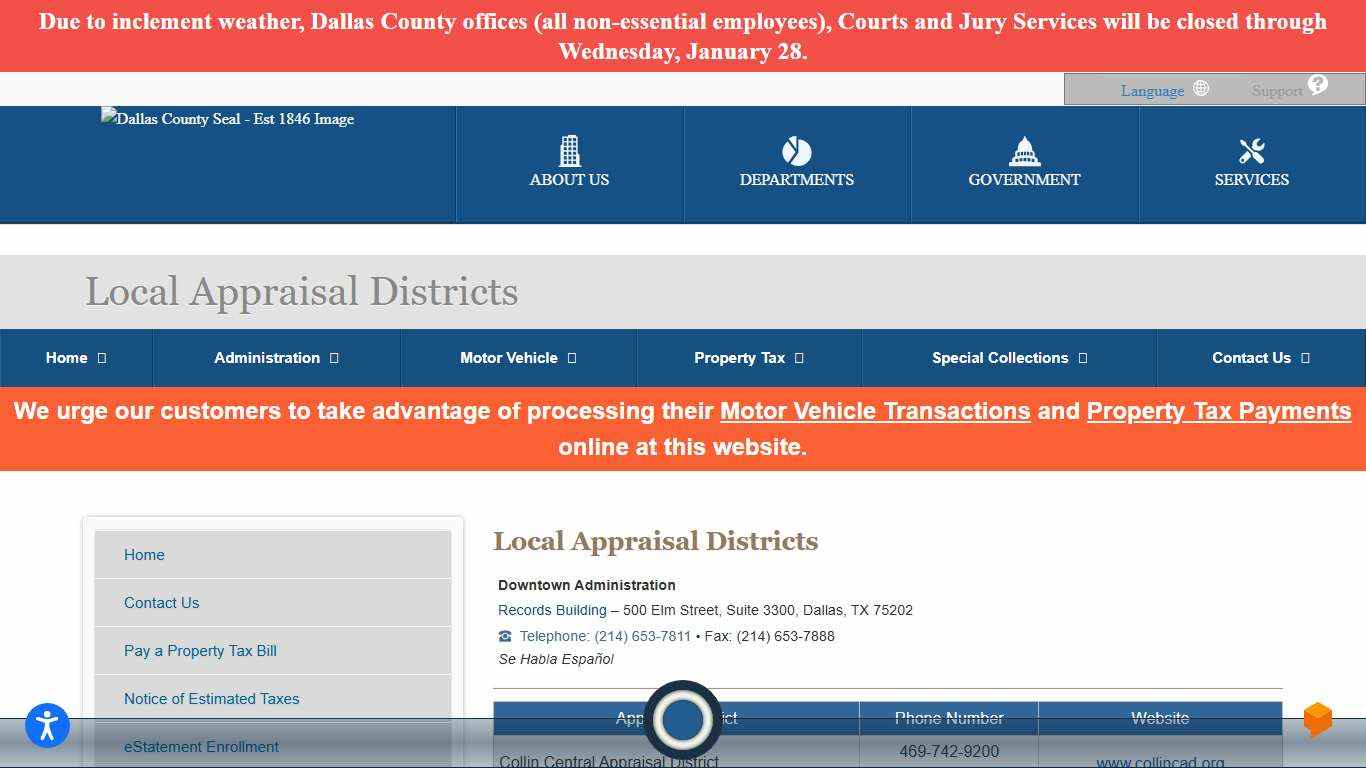Expand the Property Tax dropdown menu

(x=748, y=357)
